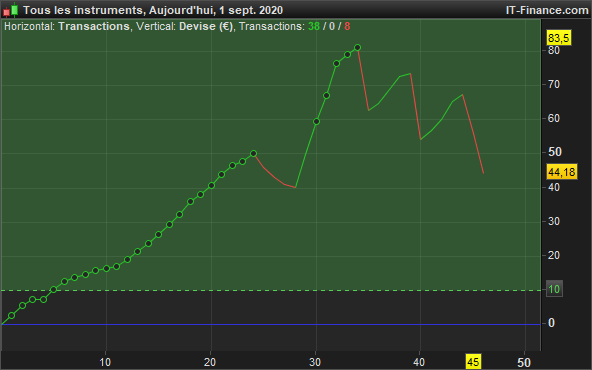
Task: Click the yellow 83,5 price label
Action: tap(559, 38)
